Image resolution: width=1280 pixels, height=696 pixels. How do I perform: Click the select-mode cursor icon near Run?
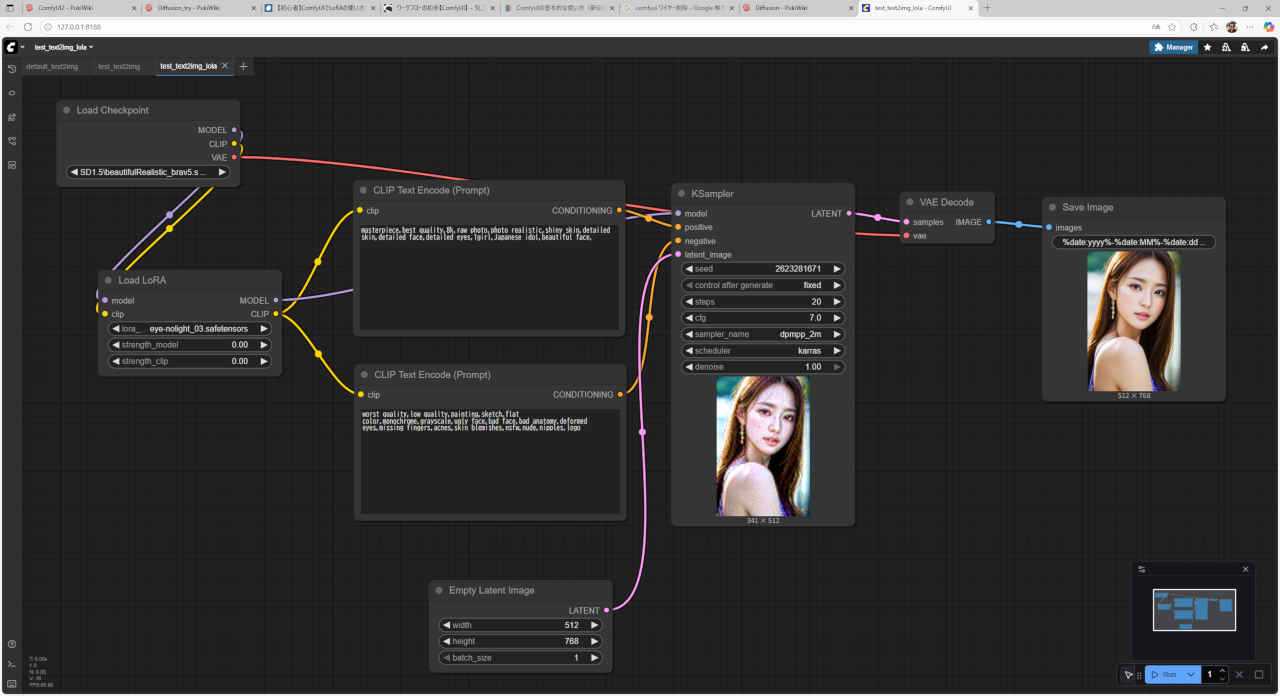pos(1128,675)
